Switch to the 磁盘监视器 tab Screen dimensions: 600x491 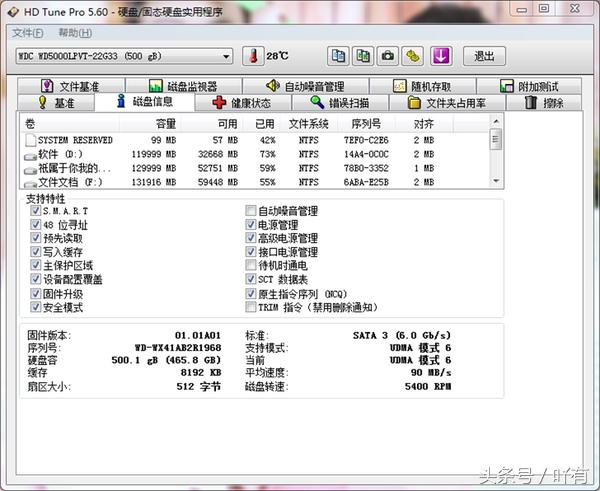click(183, 87)
